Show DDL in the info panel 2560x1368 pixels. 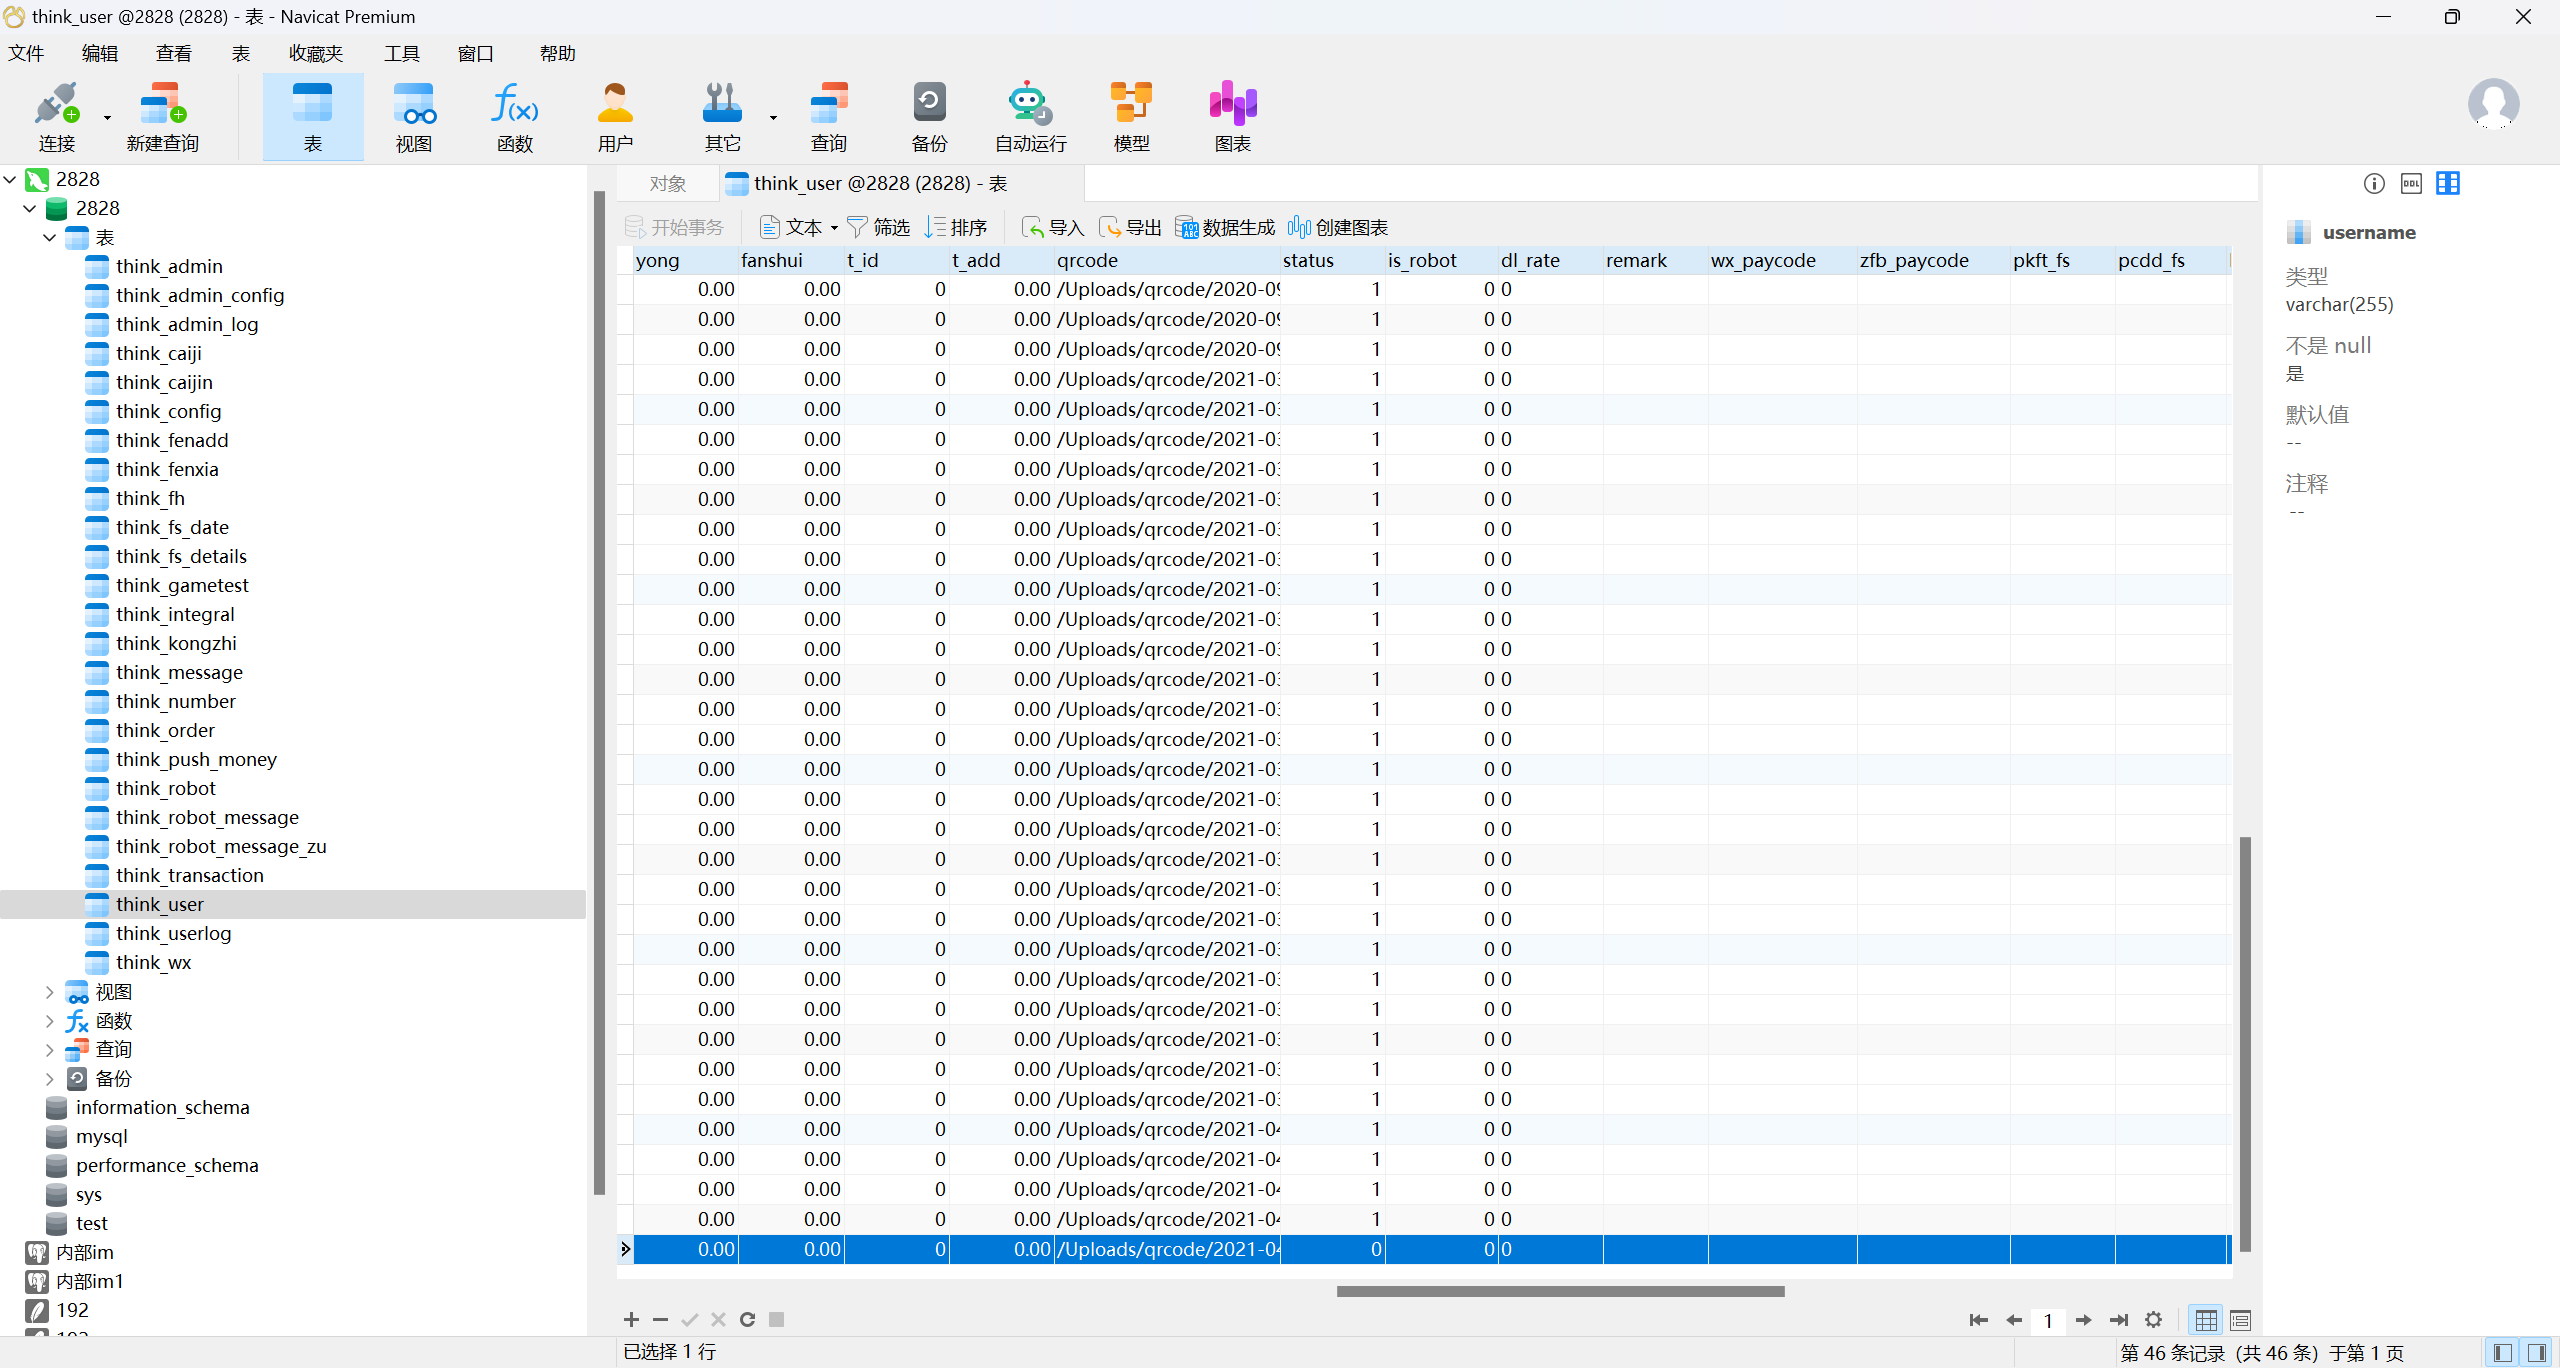pos(2411,184)
